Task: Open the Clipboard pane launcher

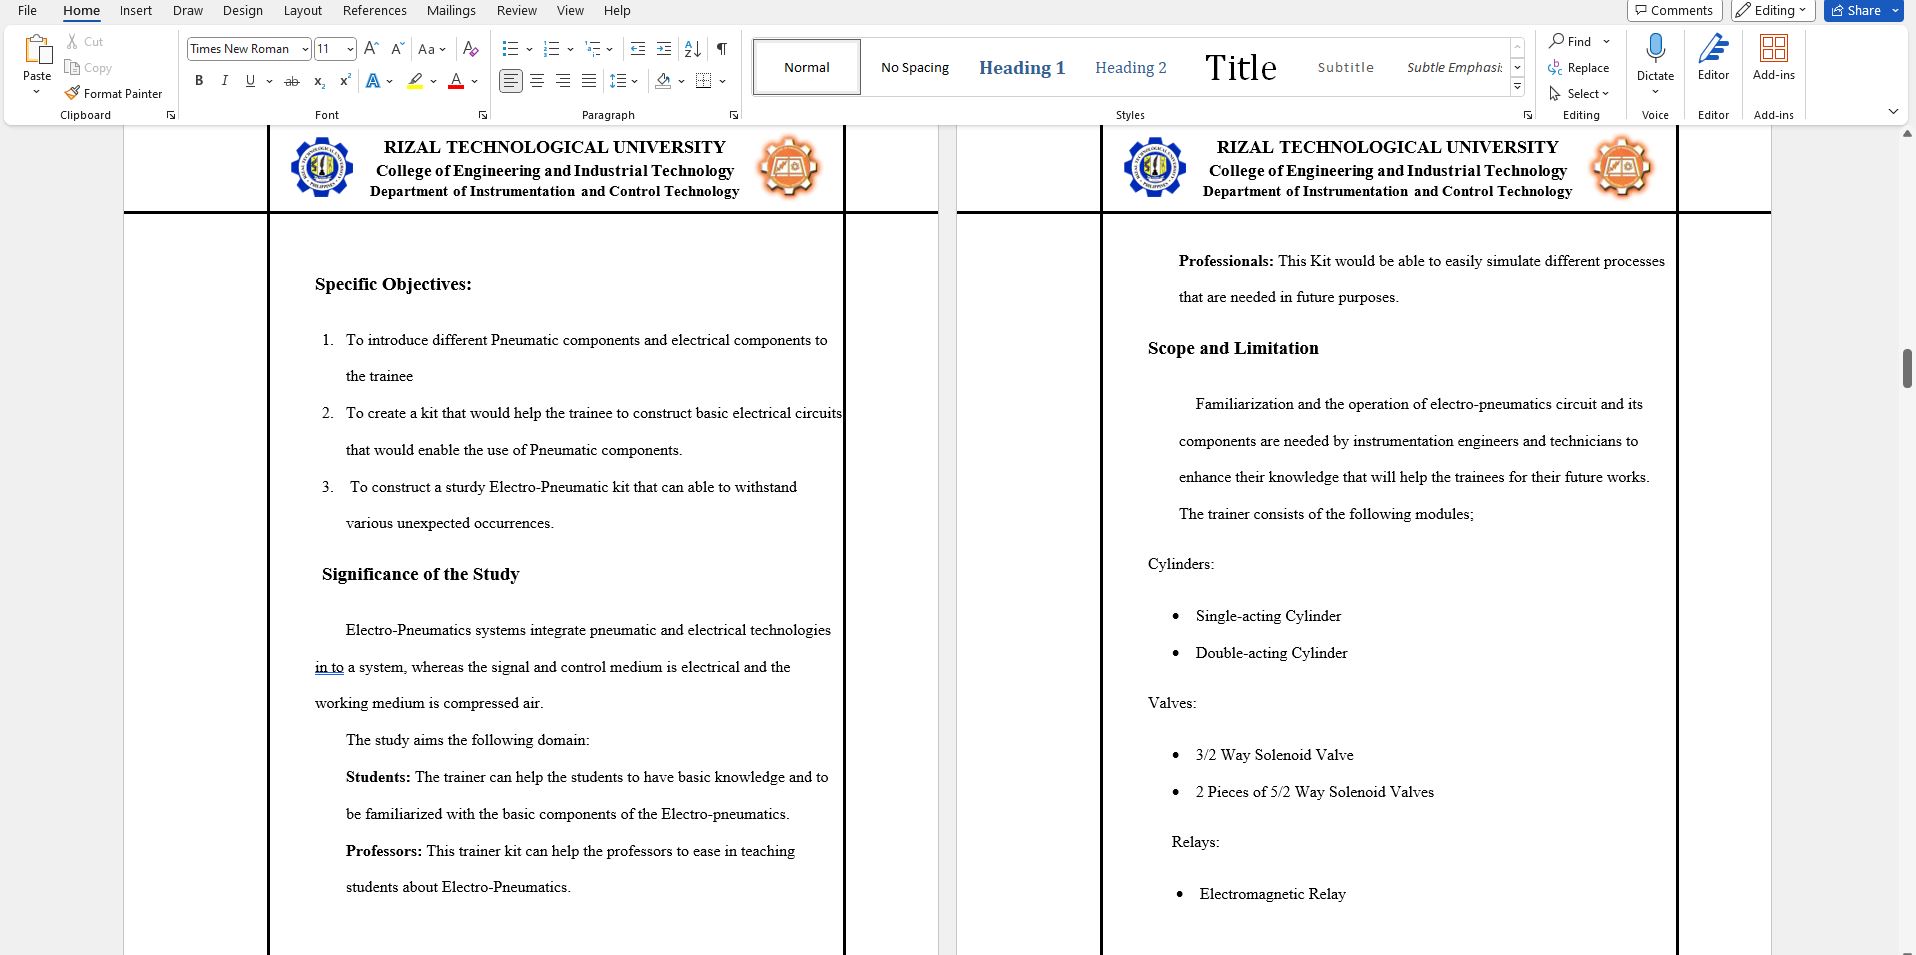Action: [x=171, y=115]
